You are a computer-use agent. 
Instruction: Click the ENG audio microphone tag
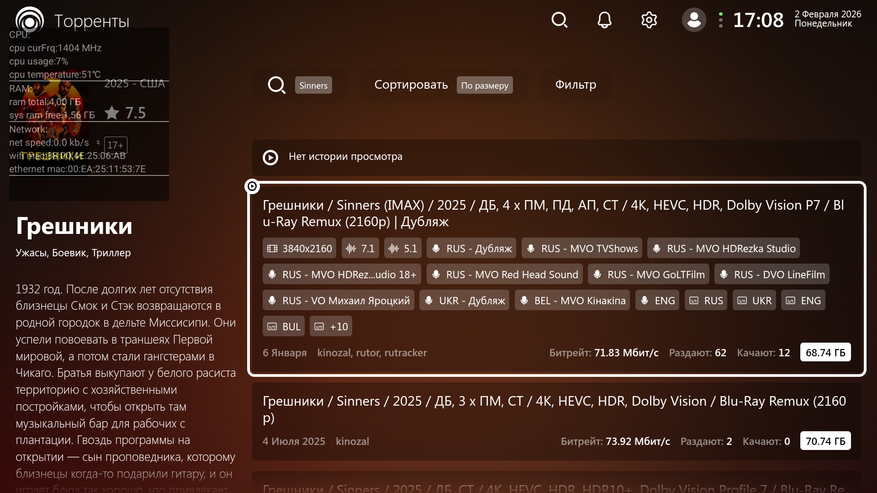(657, 301)
